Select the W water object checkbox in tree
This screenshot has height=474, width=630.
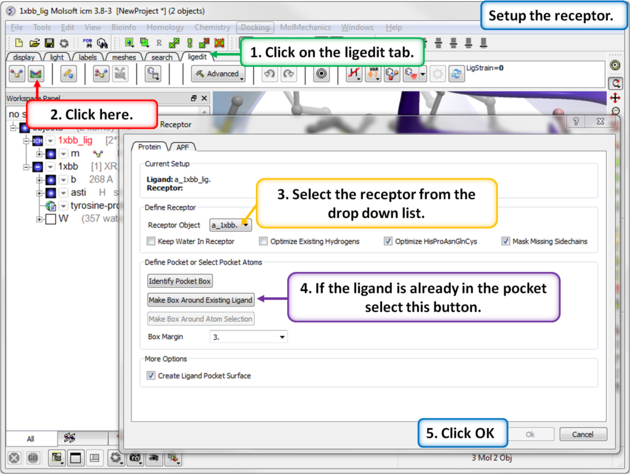click(49, 218)
